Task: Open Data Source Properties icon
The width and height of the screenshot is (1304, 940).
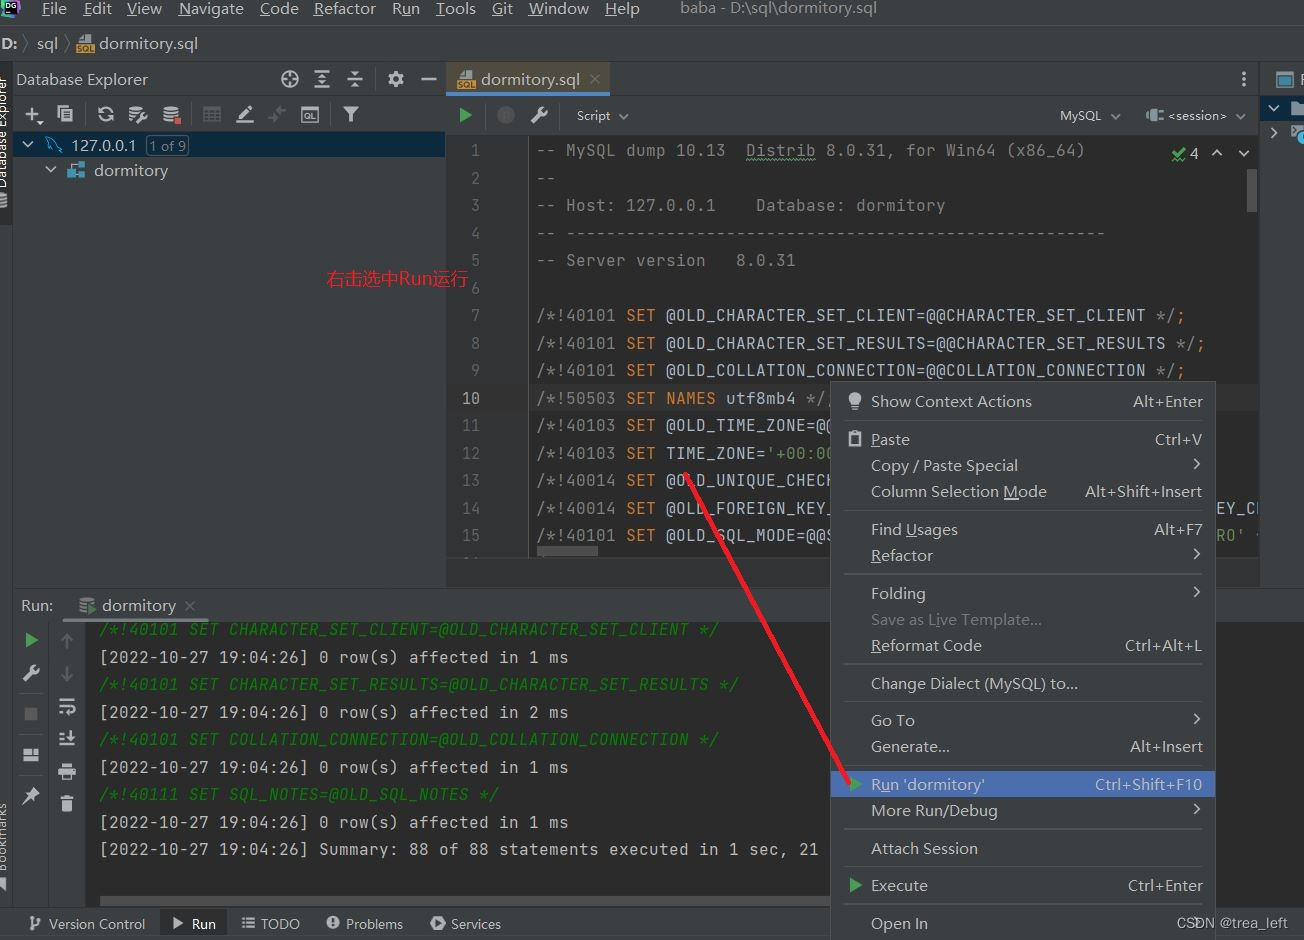Action: pos(138,115)
